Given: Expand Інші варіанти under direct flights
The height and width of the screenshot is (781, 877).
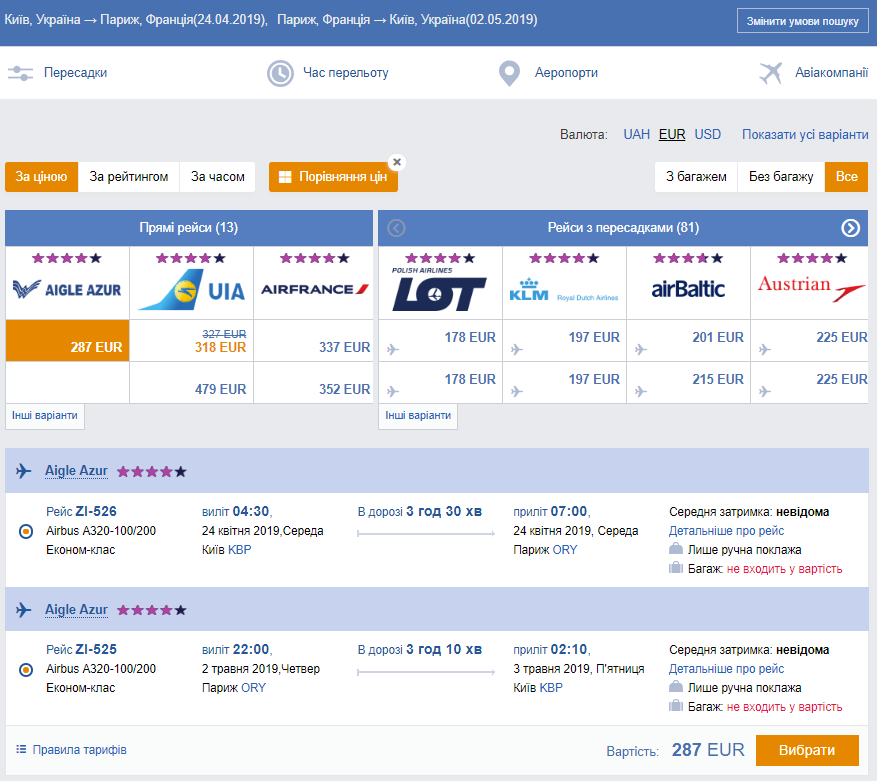Looking at the screenshot, I should coord(45,416).
